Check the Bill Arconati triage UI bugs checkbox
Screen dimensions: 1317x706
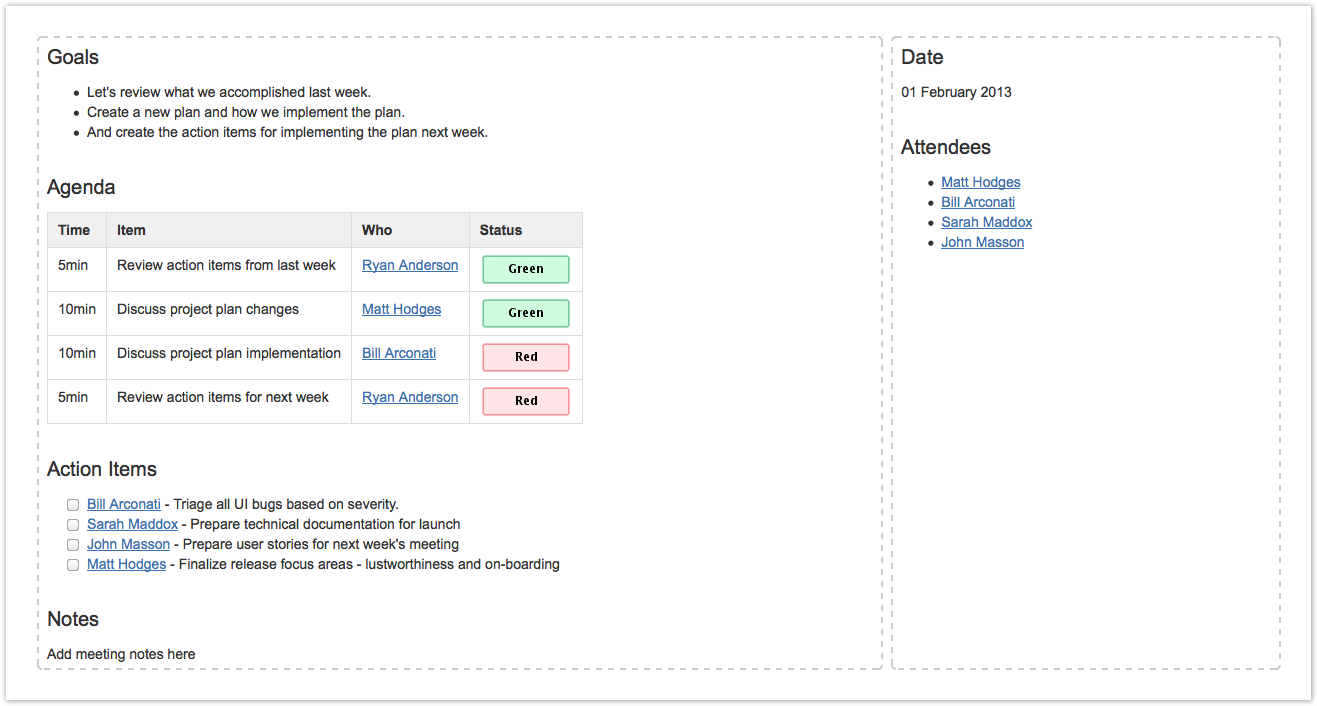tap(73, 505)
